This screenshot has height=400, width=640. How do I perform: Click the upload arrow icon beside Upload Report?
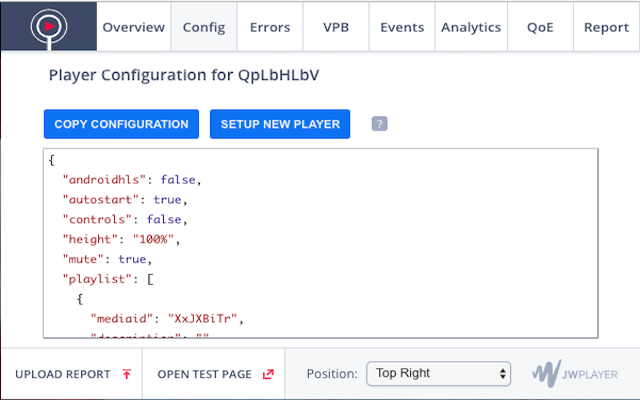coord(126,374)
